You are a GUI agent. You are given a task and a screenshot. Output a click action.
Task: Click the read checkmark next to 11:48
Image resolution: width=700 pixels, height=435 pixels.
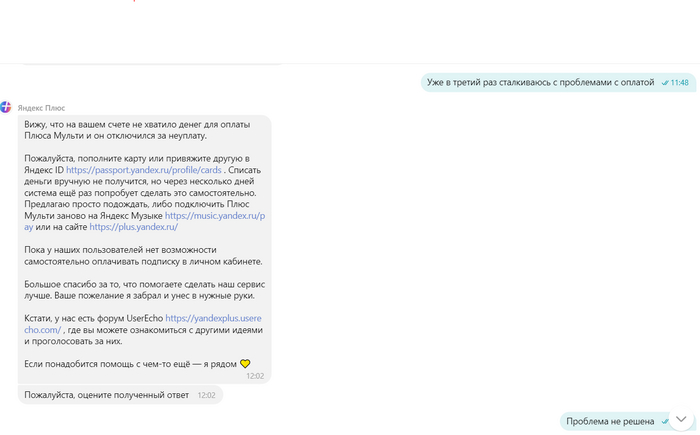[665, 83]
